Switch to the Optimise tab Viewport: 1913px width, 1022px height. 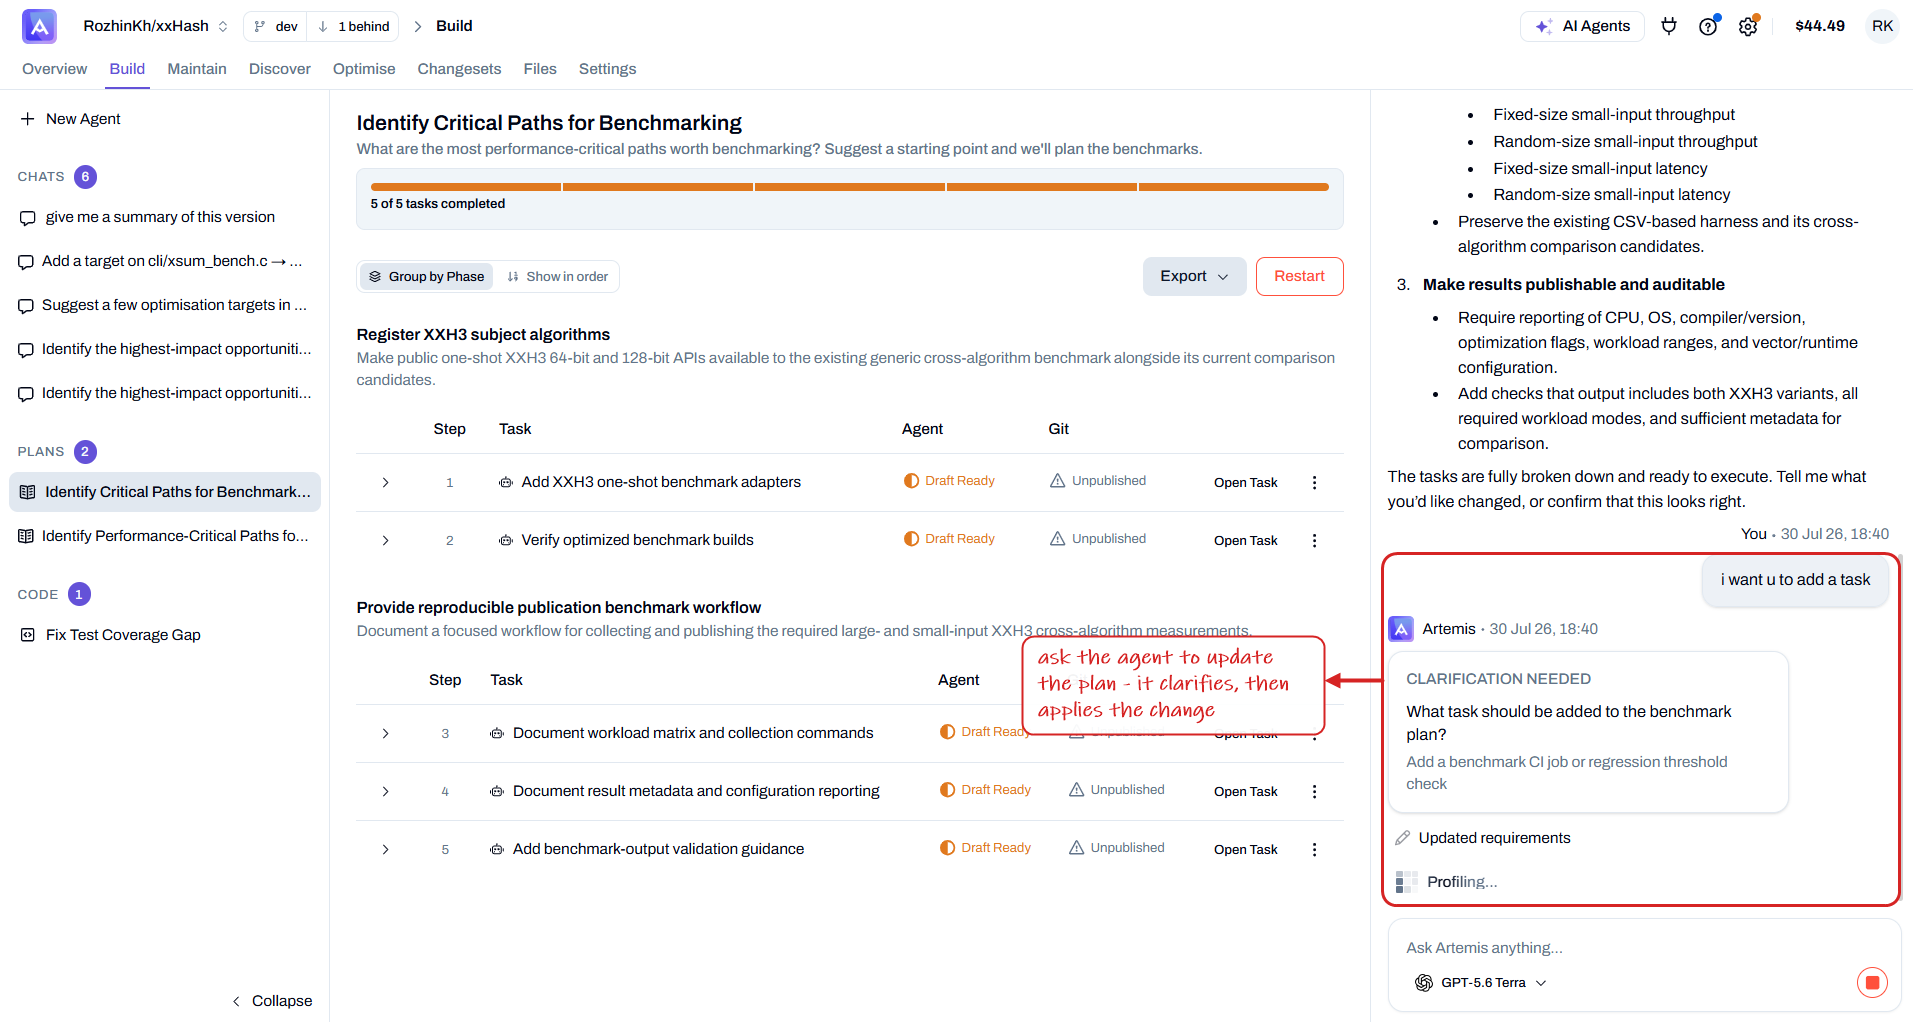point(364,69)
